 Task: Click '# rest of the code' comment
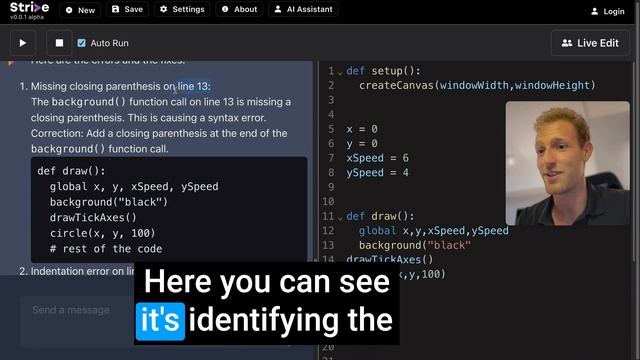click(106, 249)
